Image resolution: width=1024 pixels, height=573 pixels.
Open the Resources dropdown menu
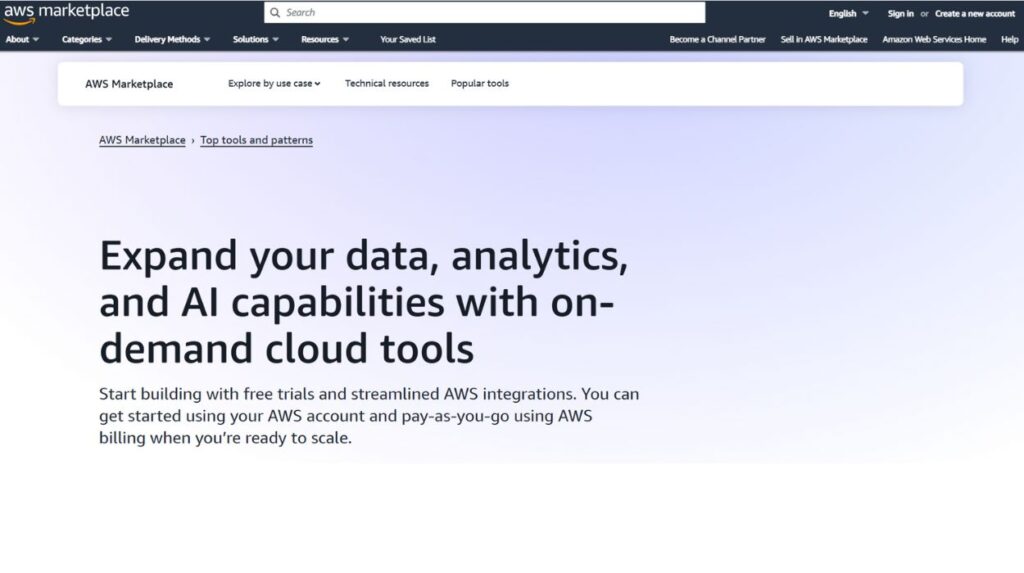point(325,39)
